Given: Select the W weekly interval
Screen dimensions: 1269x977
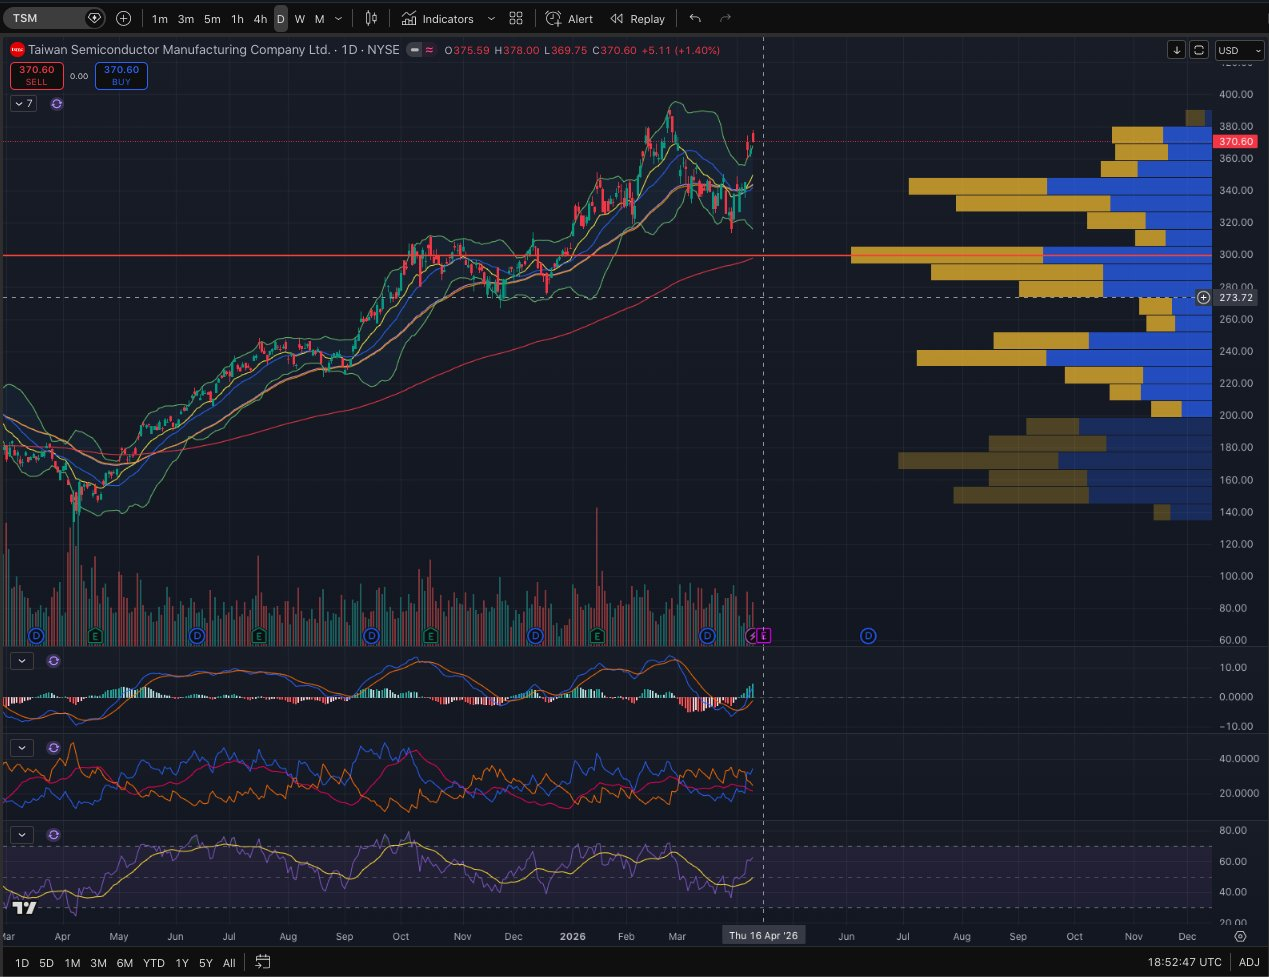Looking at the screenshot, I should coord(300,19).
